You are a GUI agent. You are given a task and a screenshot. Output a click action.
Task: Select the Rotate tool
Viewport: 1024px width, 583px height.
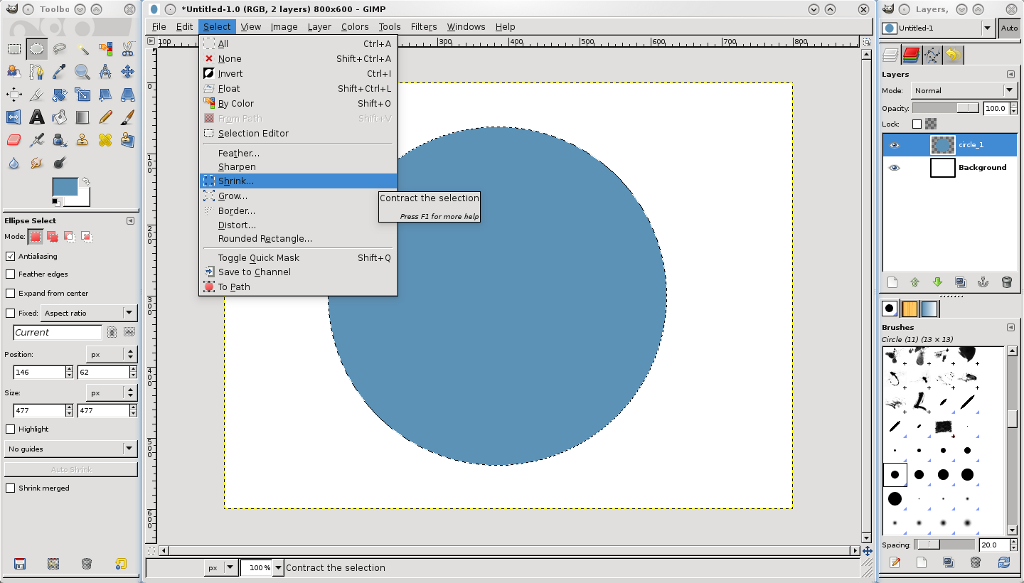click(x=59, y=95)
